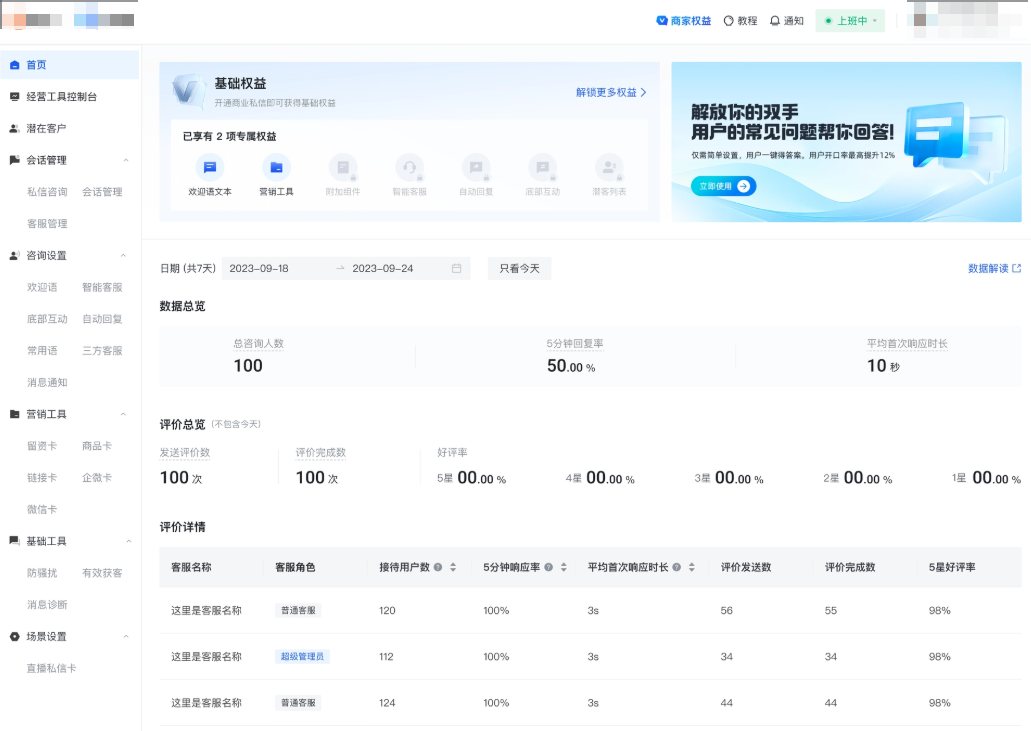The image size is (1031, 731).
Task: Click the locked 自动回复 icon
Action: point(476,170)
